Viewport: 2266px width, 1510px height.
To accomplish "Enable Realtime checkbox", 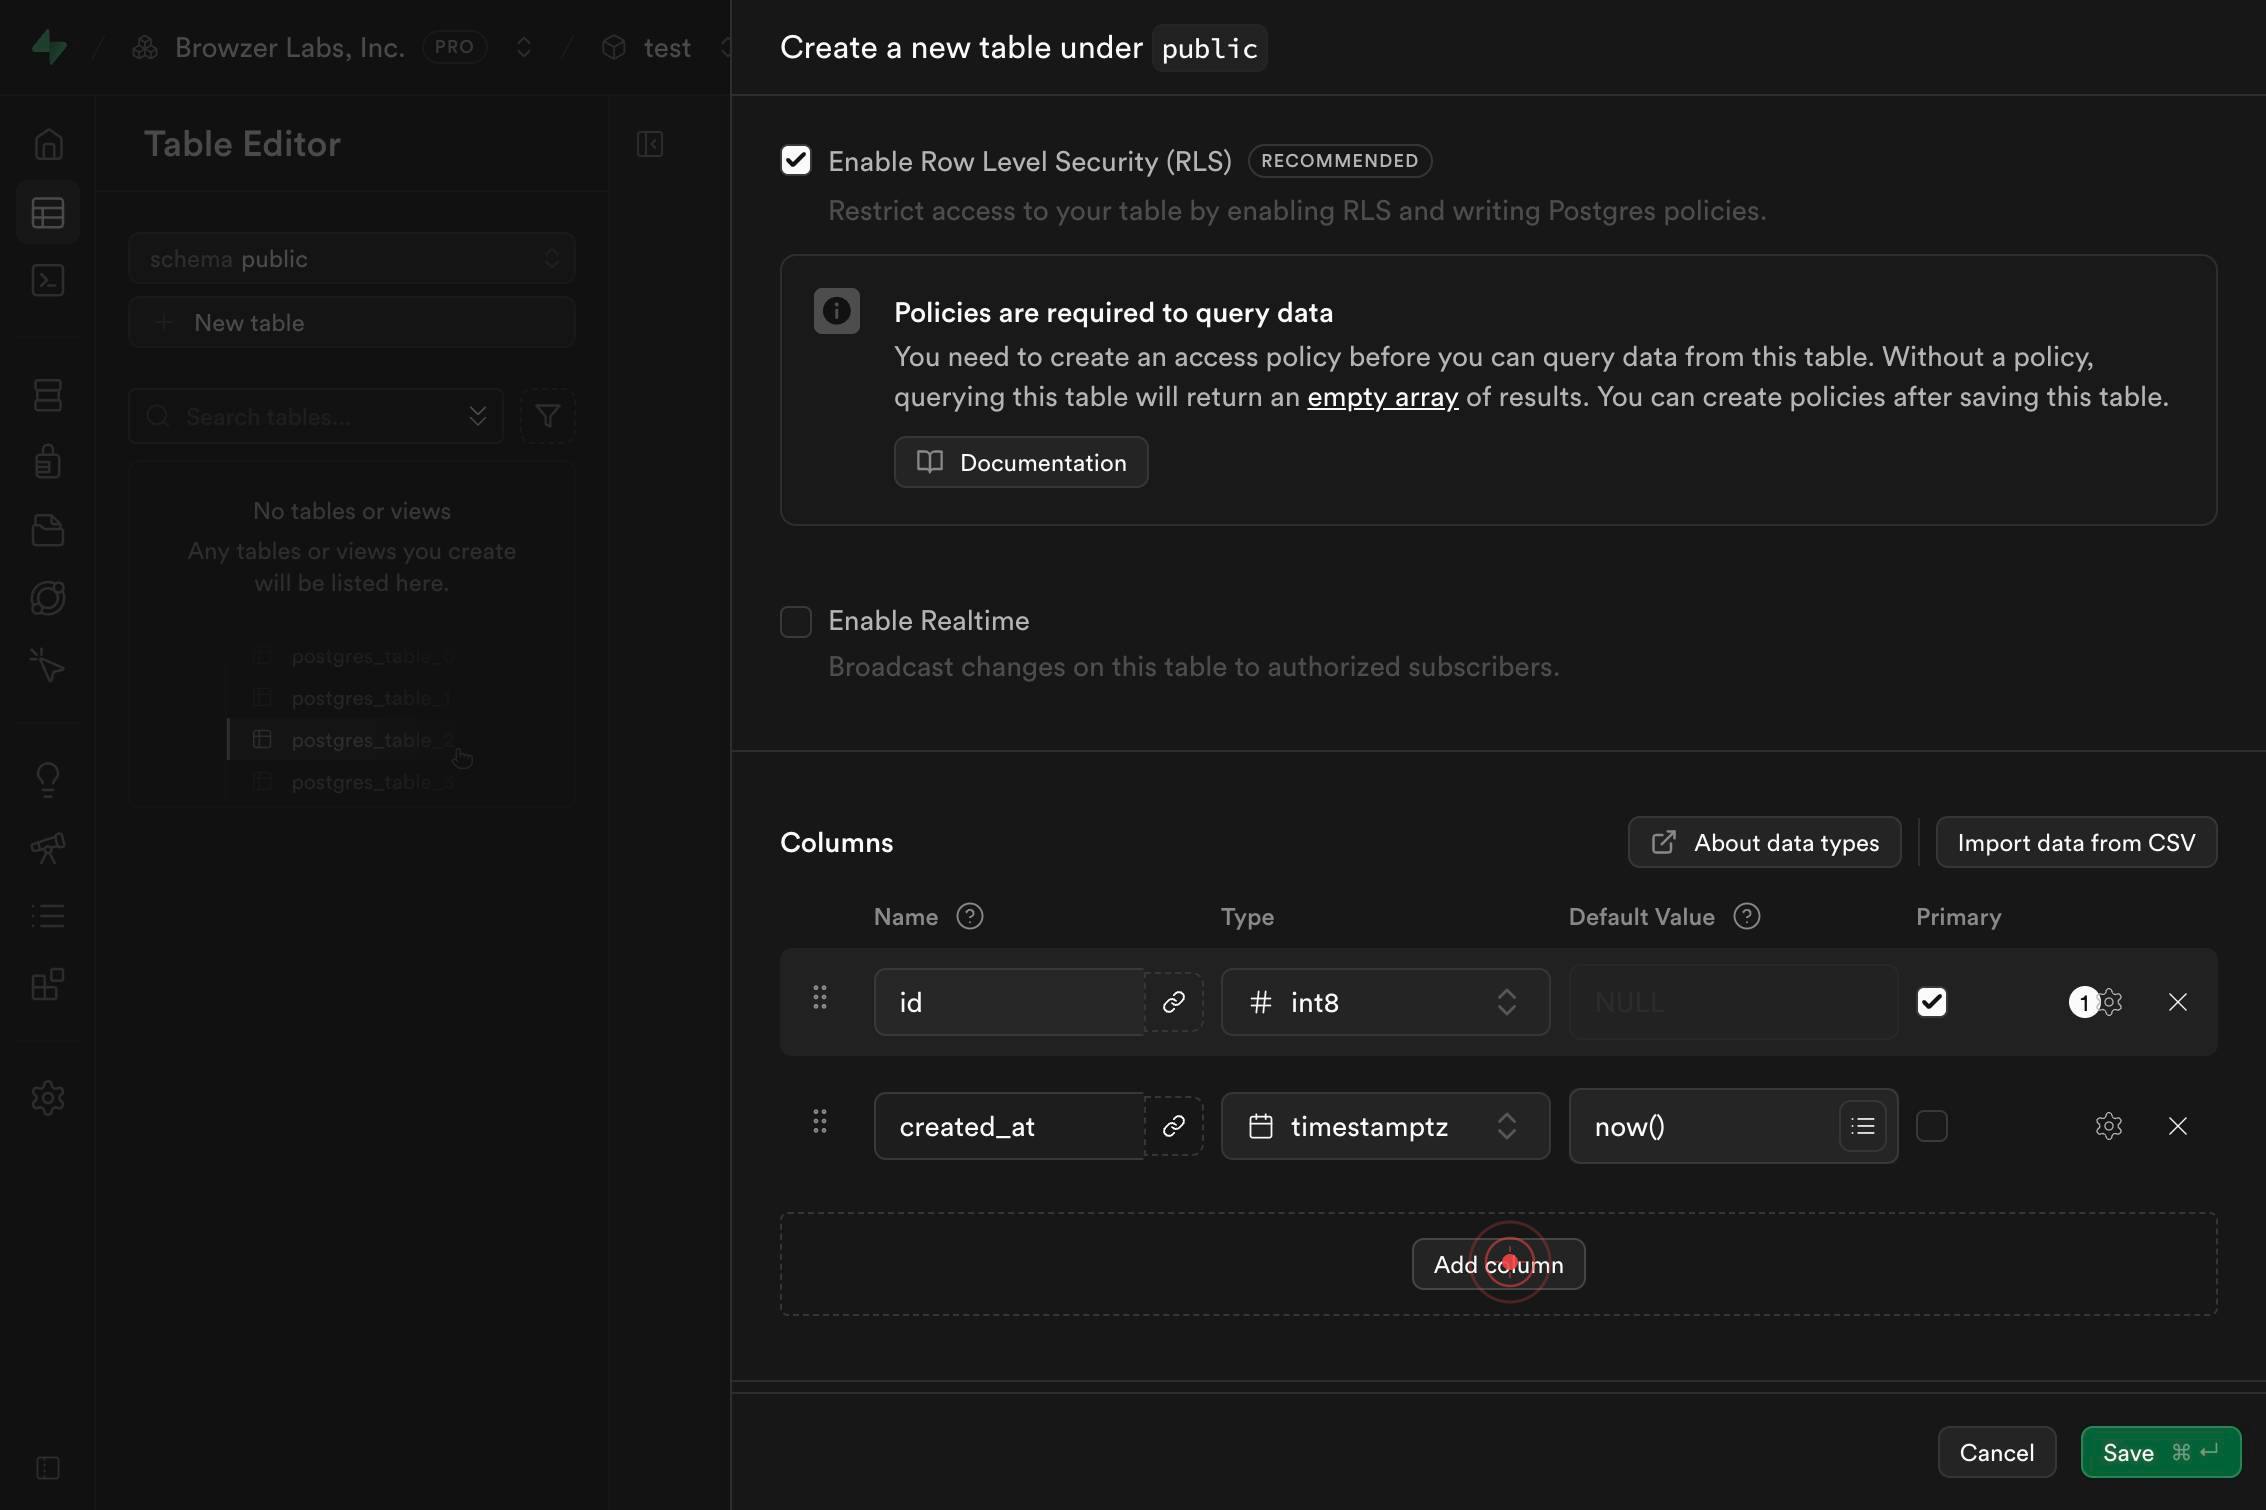I will pos(796,621).
